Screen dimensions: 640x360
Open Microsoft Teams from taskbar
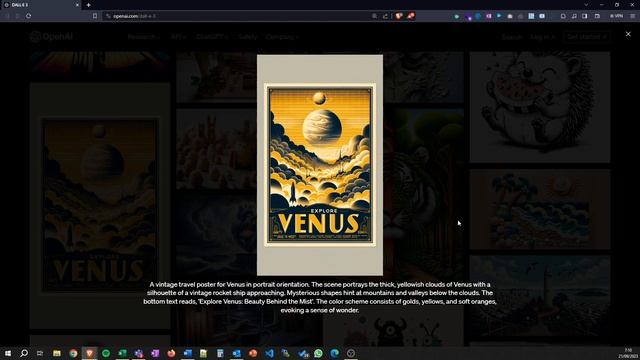click(x=139, y=353)
